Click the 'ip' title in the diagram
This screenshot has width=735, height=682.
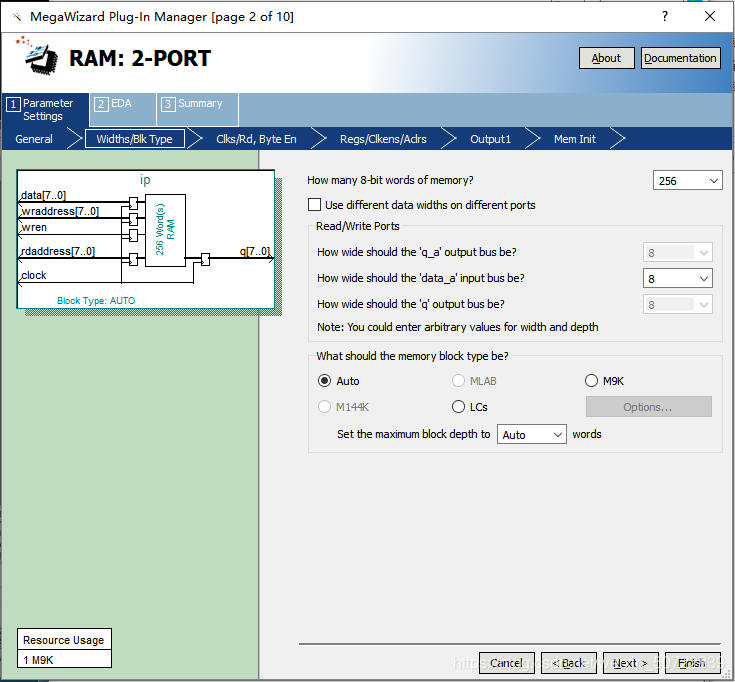coord(145,180)
